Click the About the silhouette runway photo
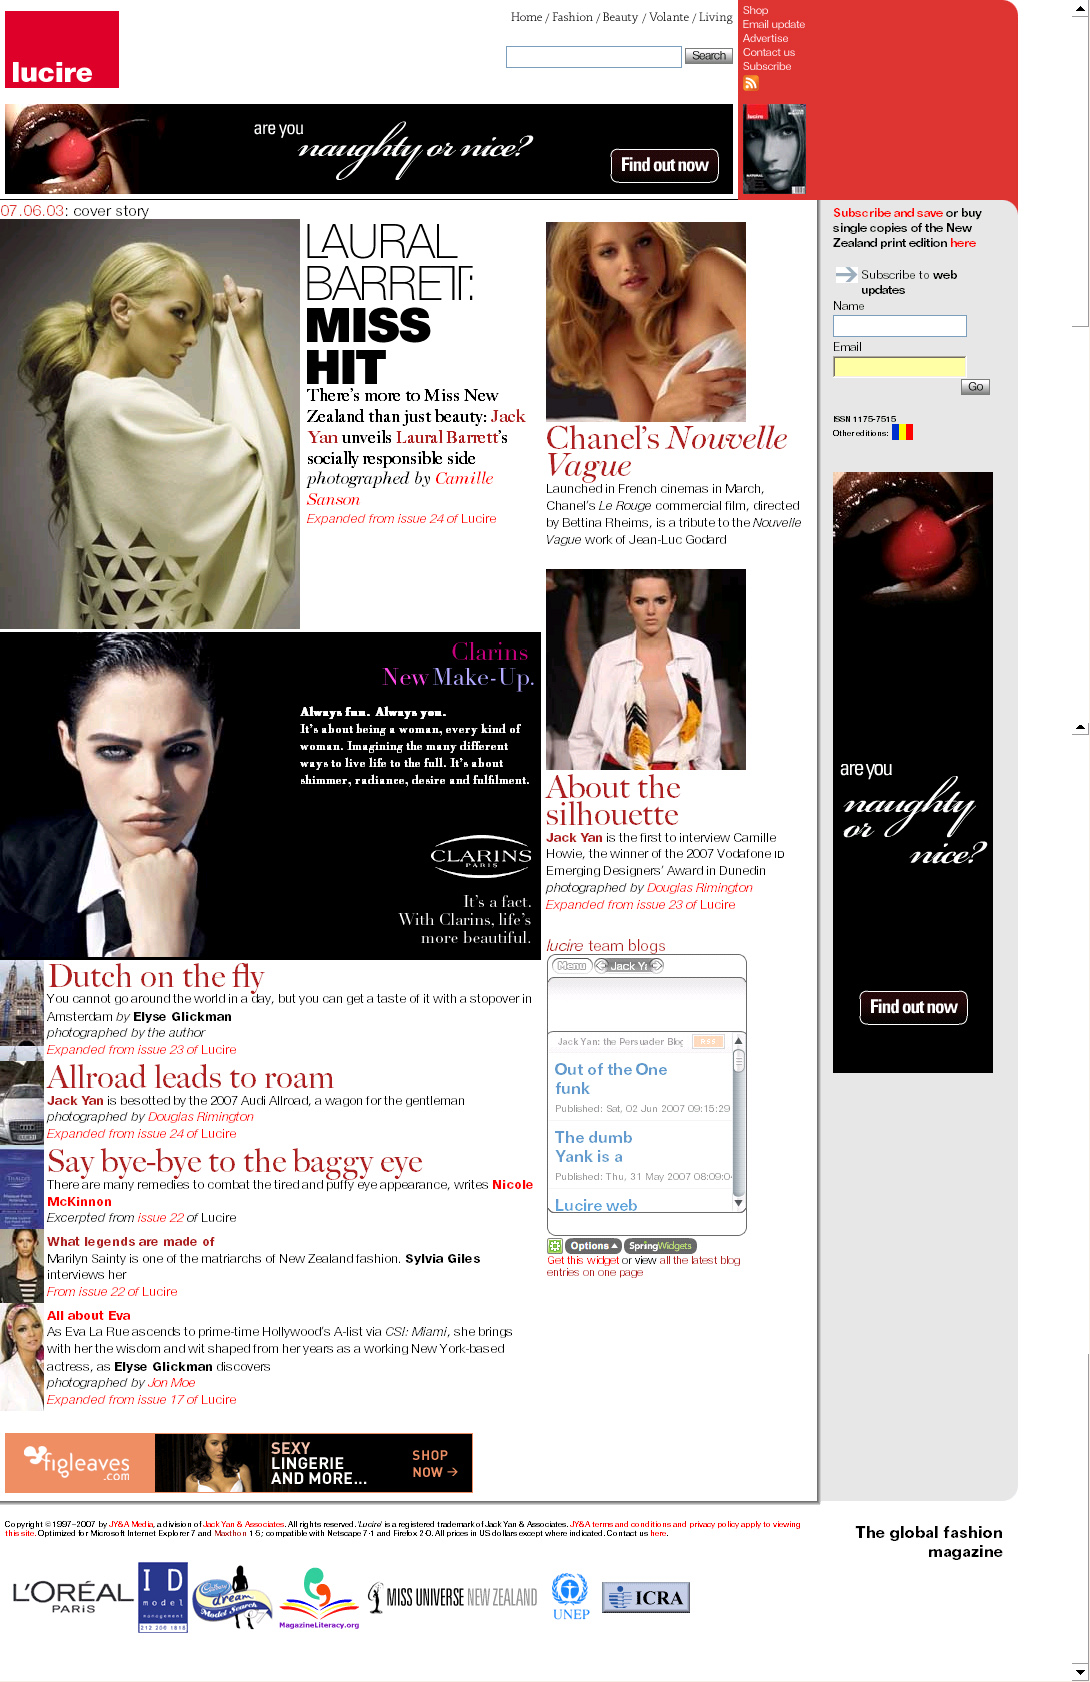 (x=646, y=669)
